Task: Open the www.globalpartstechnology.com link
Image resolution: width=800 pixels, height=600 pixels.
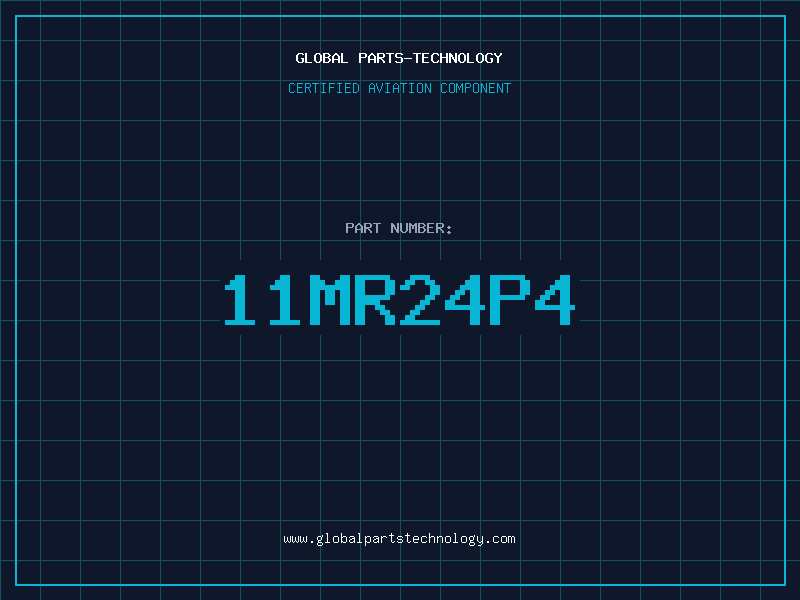Action: coord(399,539)
